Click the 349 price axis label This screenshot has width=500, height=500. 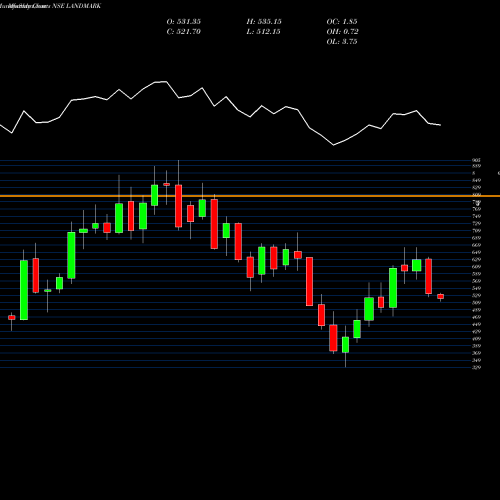point(477,360)
